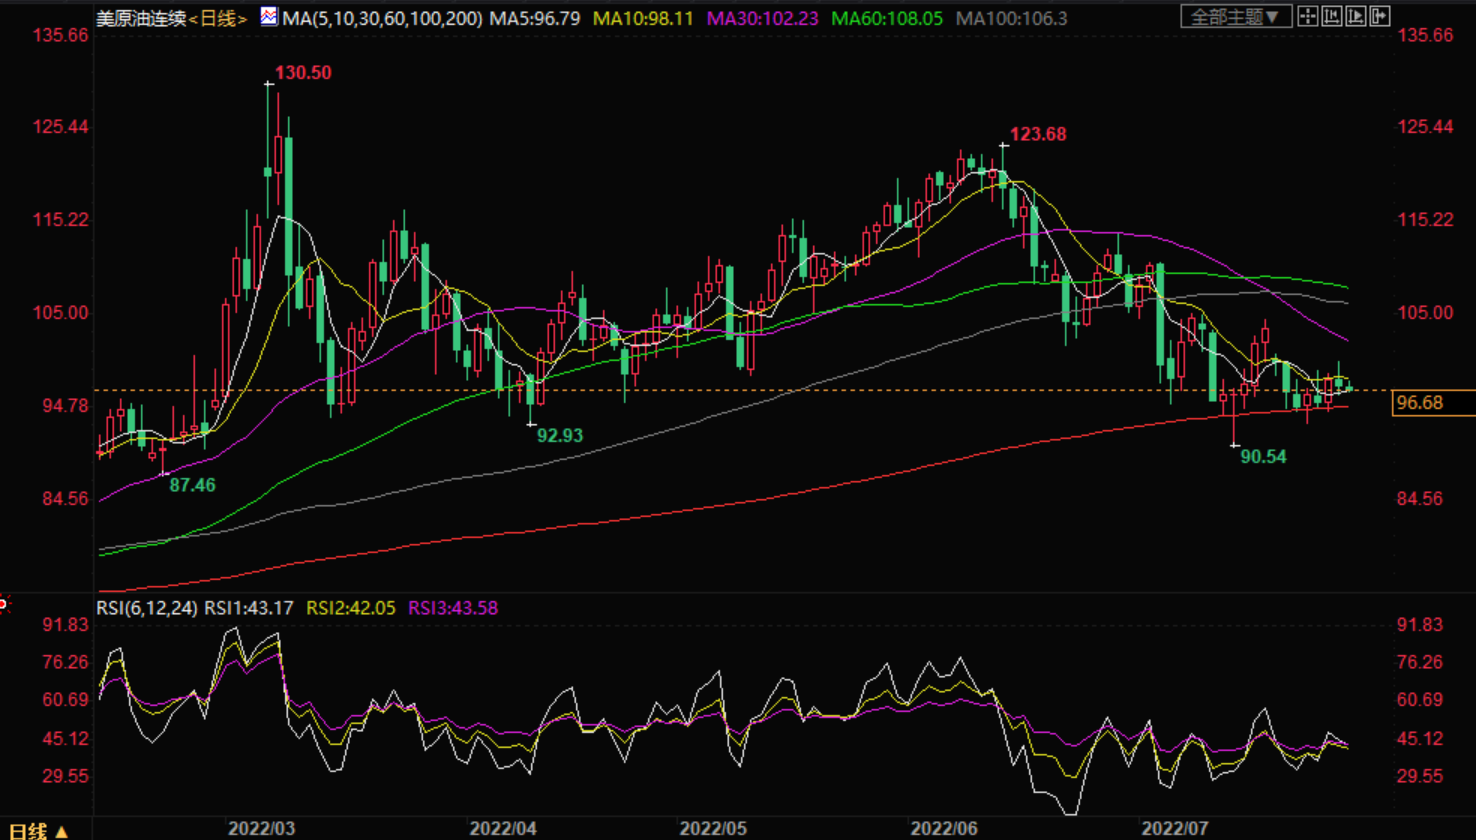Click the red alert marker icon
Image resolution: width=1476 pixels, height=840 pixels.
[x=3, y=603]
